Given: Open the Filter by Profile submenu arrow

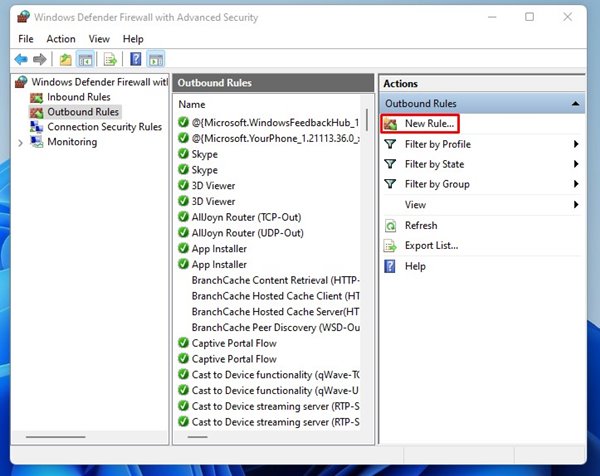Looking at the screenshot, I should pyautogui.click(x=576, y=144).
